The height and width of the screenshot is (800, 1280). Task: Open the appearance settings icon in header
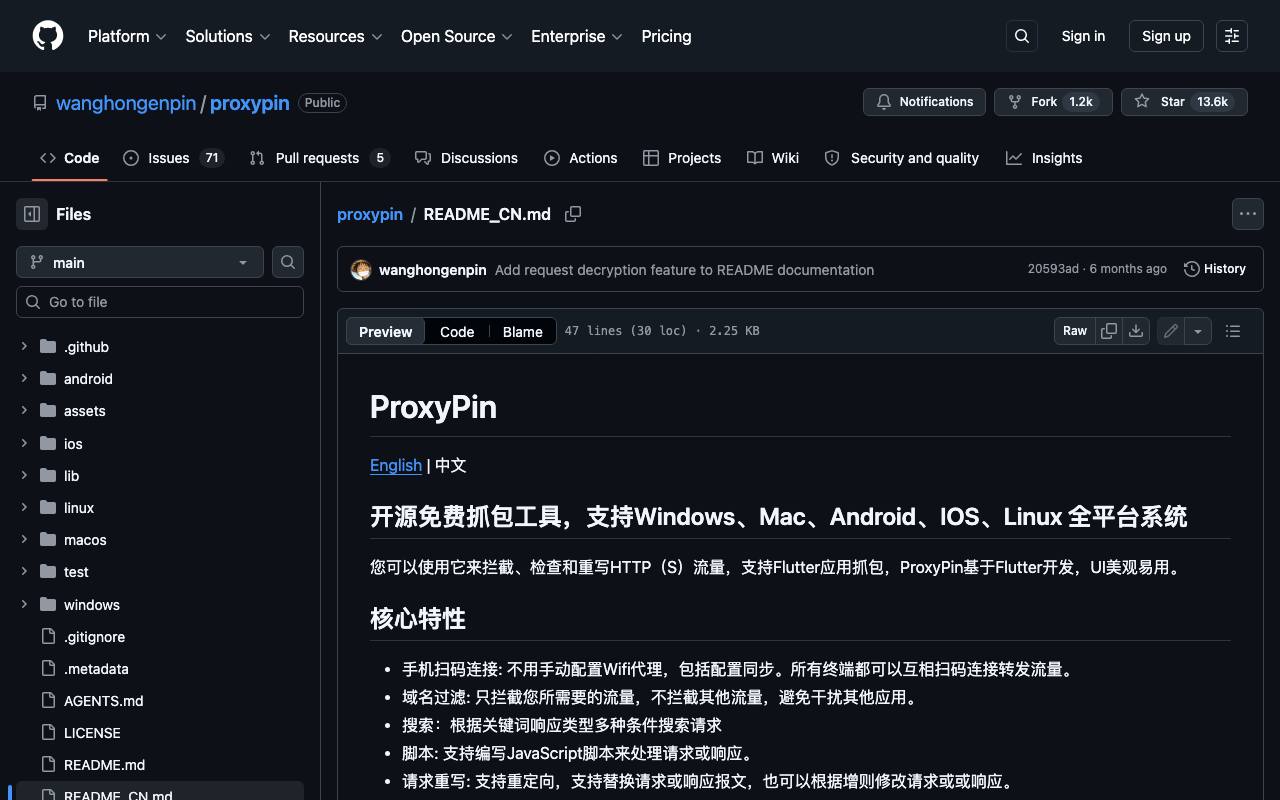[1232, 36]
